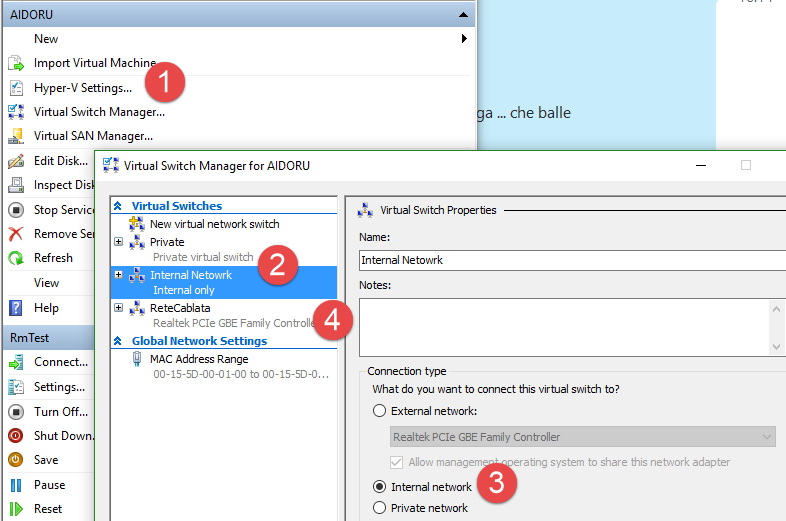Click the Edit Disk pencil icon
The width and height of the screenshot is (786, 521).
[16, 161]
